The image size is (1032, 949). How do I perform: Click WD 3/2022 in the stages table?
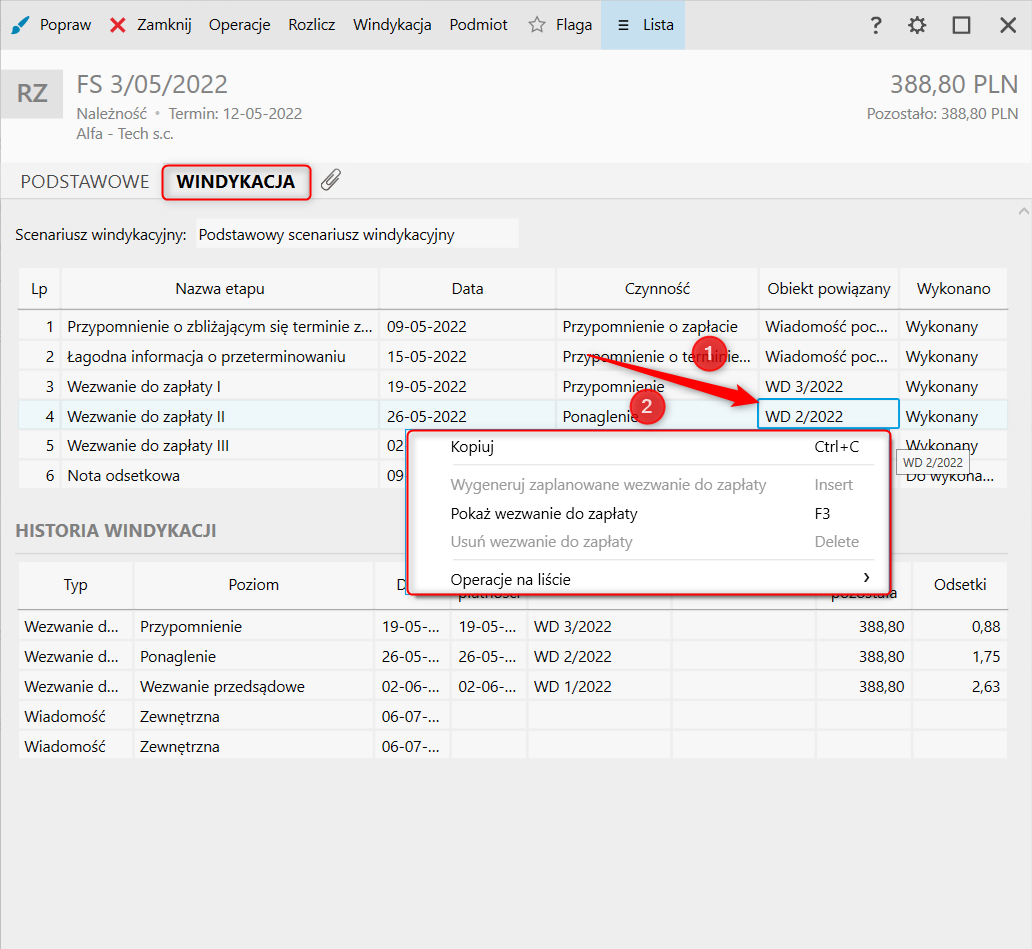pyautogui.click(x=804, y=386)
